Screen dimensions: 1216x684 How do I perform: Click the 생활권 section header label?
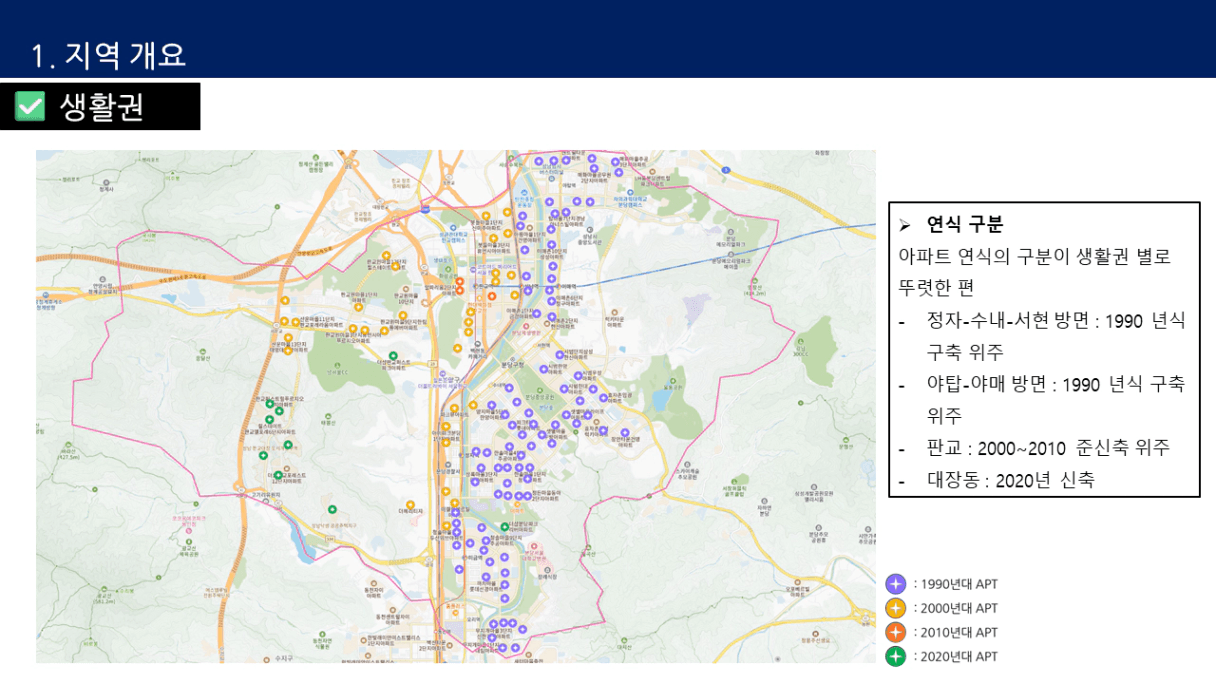[x=102, y=106]
